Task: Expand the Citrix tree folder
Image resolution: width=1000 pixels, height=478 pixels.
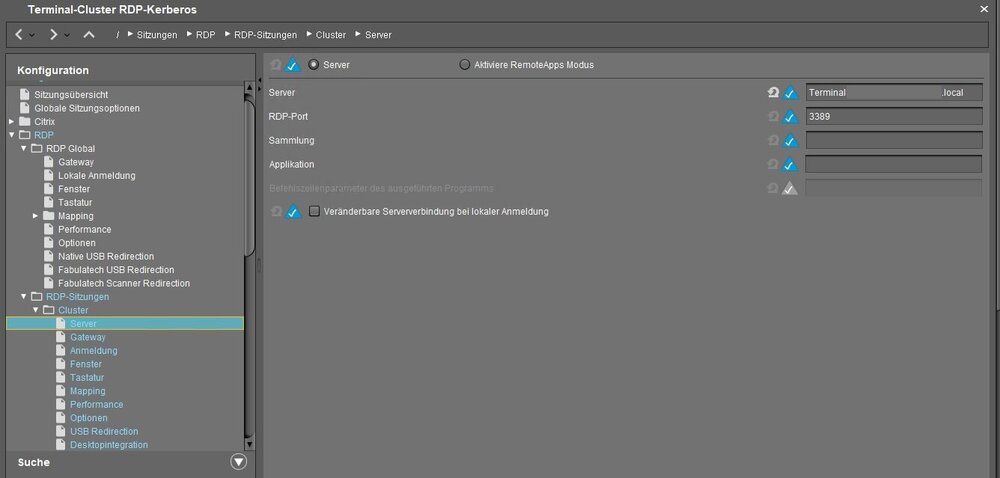Action: [11, 121]
